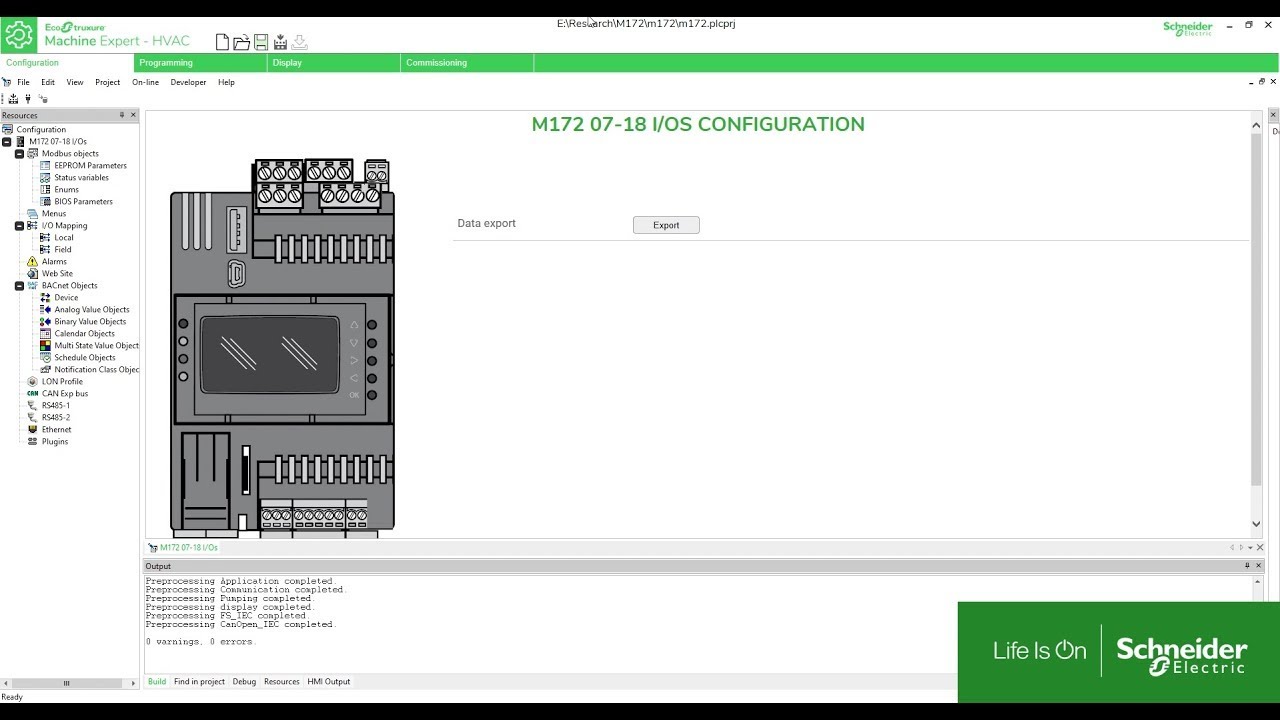Click the plug connect icon in toolbar
The height and width of the screenshot is (720, 1280).
coord(28,99)
